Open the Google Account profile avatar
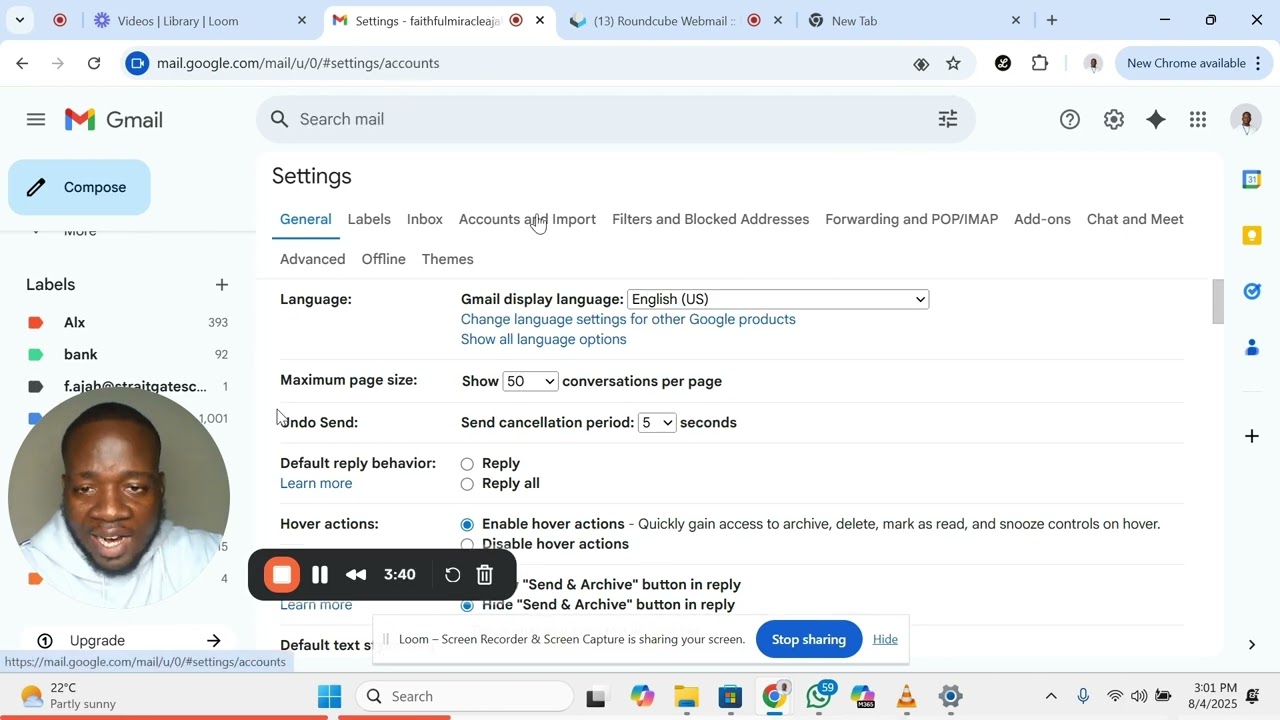This screenshot has width=1280, height=720. 1246,120
